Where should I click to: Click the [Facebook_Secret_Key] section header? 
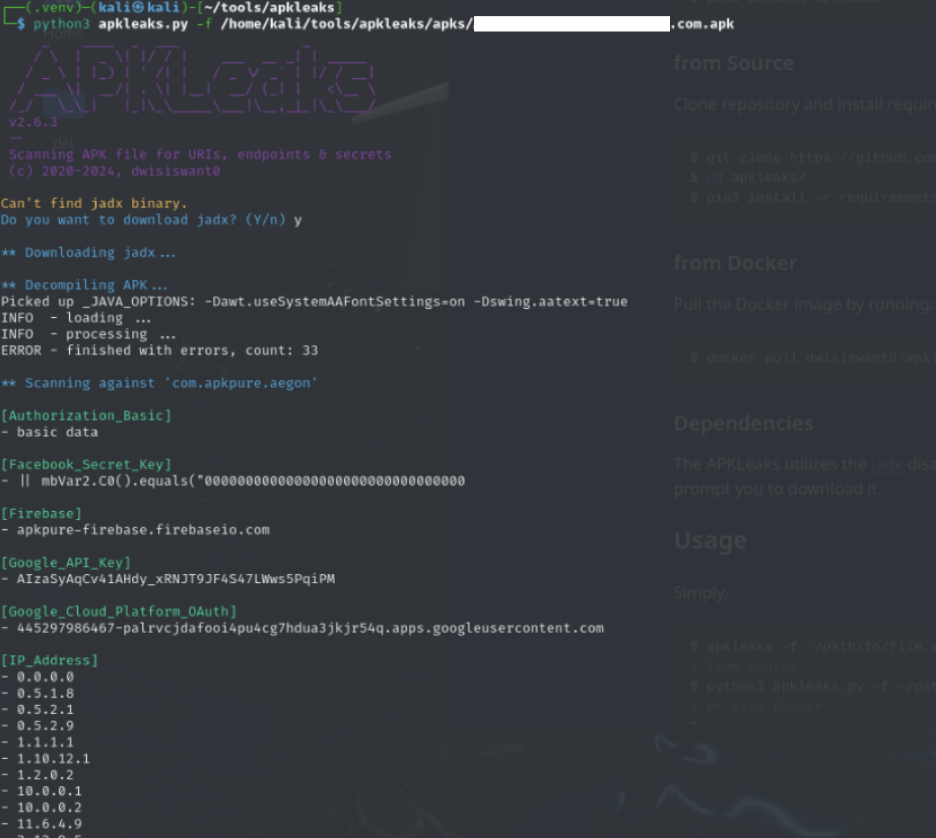point(86,464)
